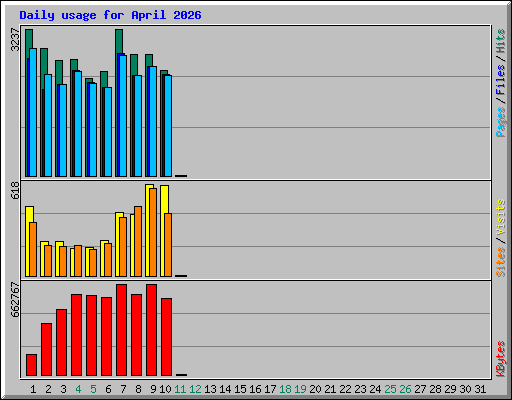Click day 1 on the x-axis
Image resolution: width=512 pixels, height=400 pixels.
pos(33,389)
